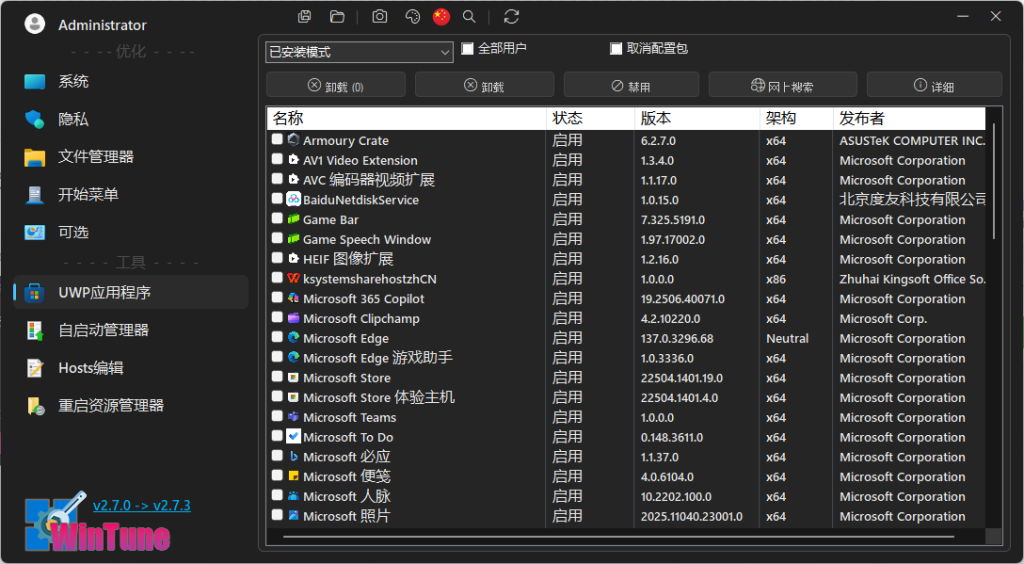Click the WinTune logo in the sidebar

(97, 524)
